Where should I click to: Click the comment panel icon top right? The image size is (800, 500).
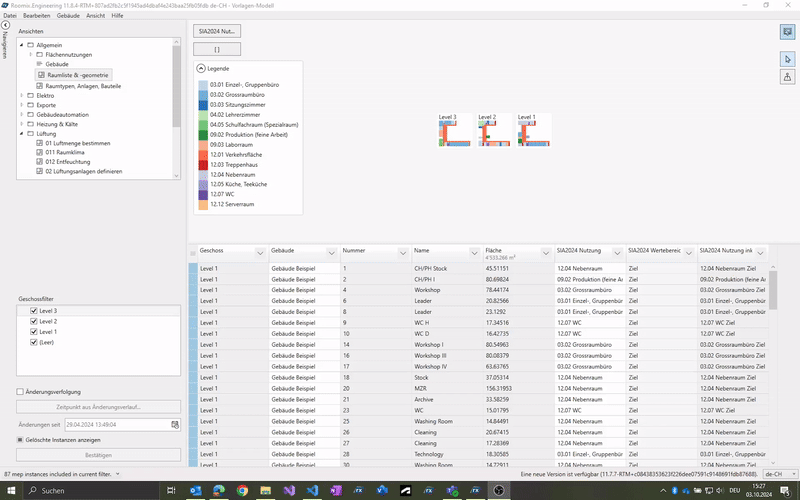pos(787,32)
